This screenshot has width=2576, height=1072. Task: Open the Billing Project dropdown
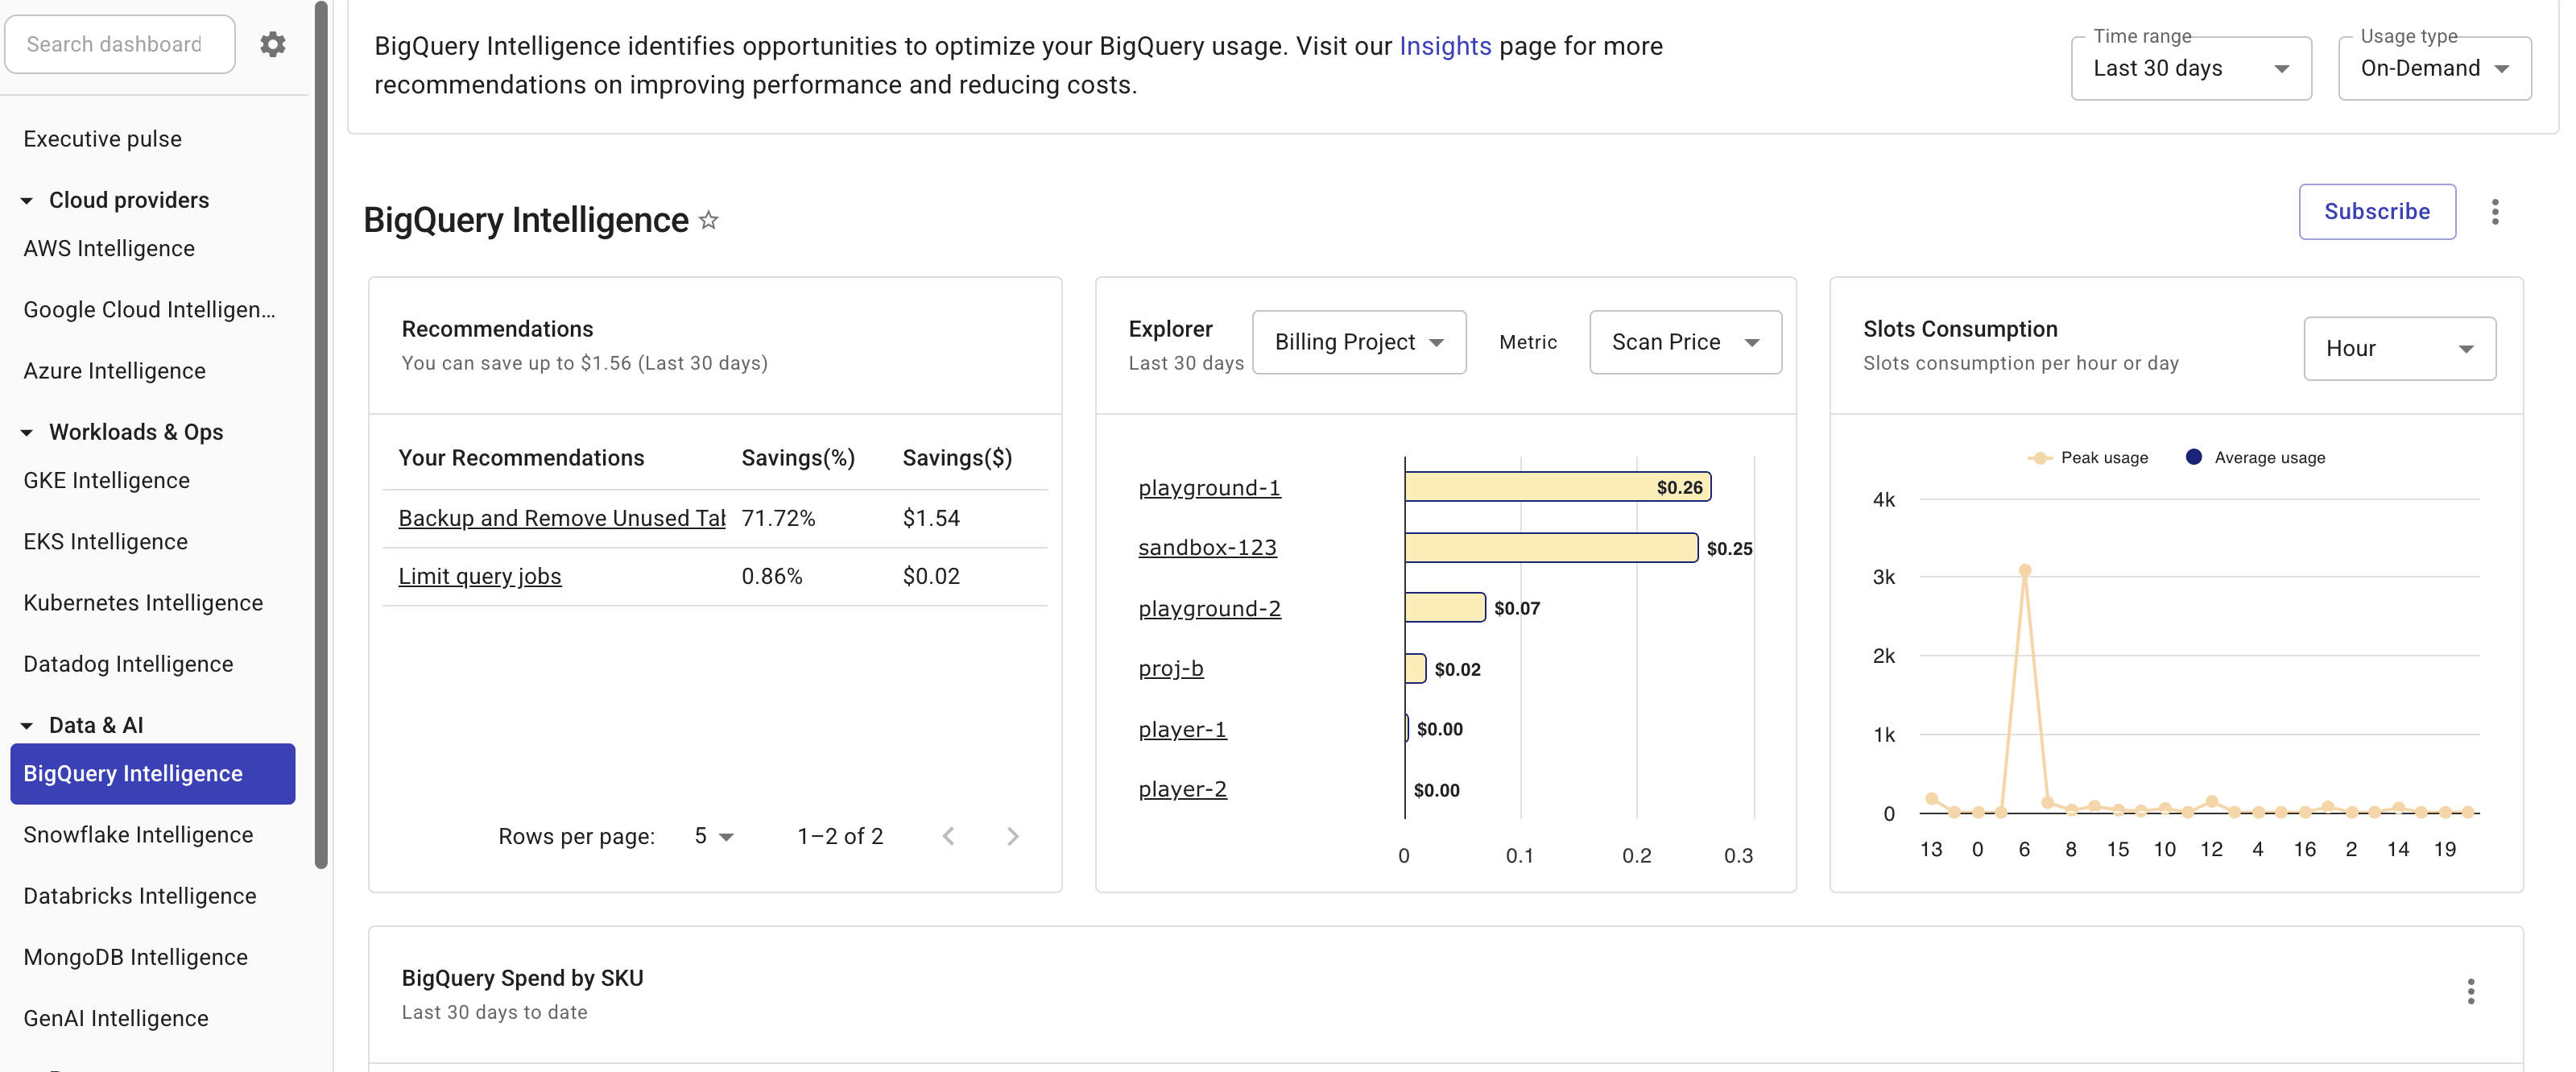(x=1359, y=342)
